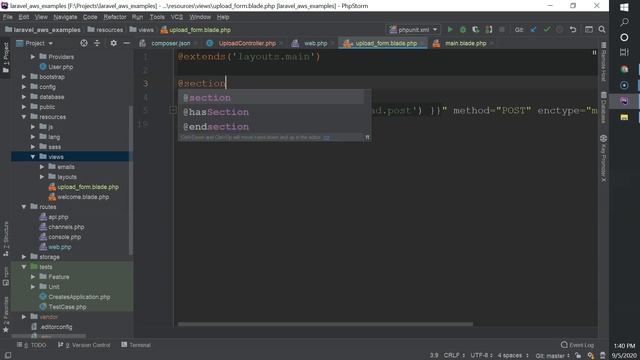
Task: Select User.php in the project tree
Action: 56,67
